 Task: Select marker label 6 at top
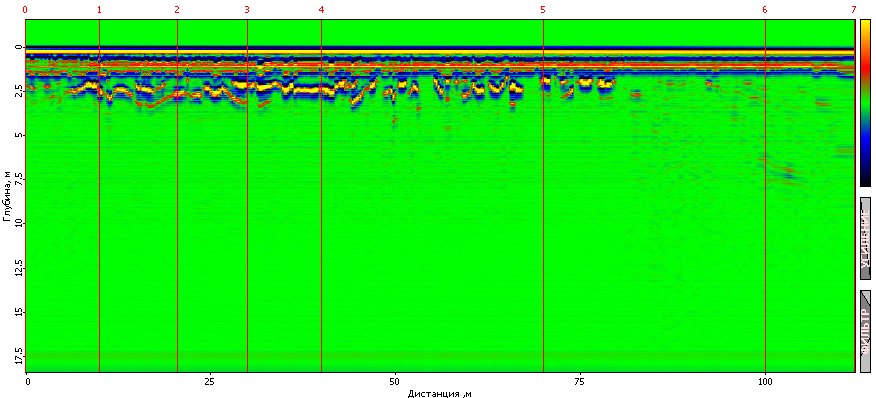[765, 10]
